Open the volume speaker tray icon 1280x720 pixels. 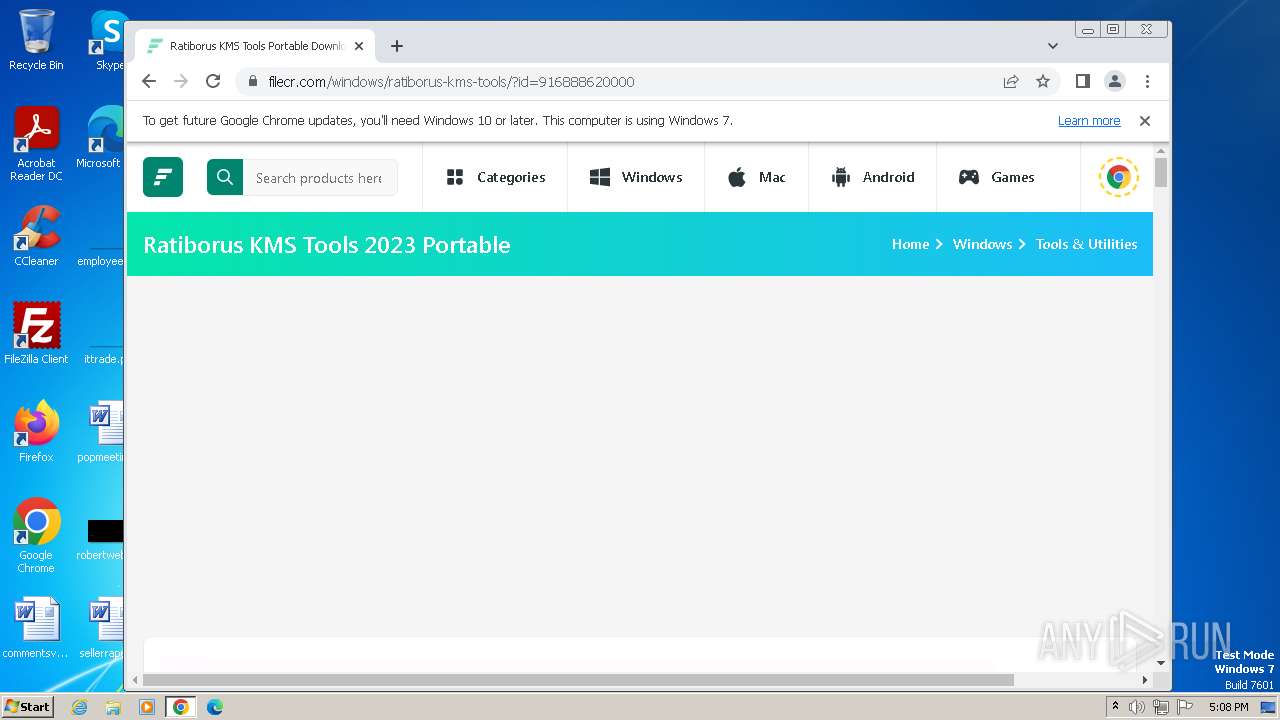coord(1137,707)
